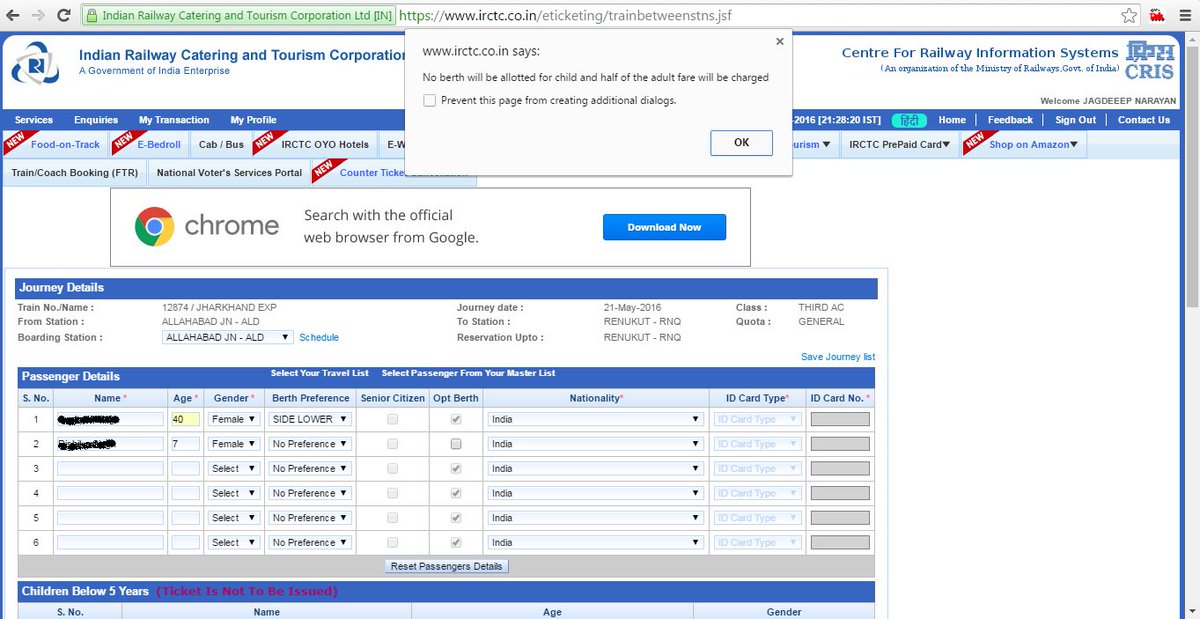Enable Prevent this page from creating additional dialogs
Image resolution: width=1200 pixels, height=619 pixels.
click(x=429, y=100)
